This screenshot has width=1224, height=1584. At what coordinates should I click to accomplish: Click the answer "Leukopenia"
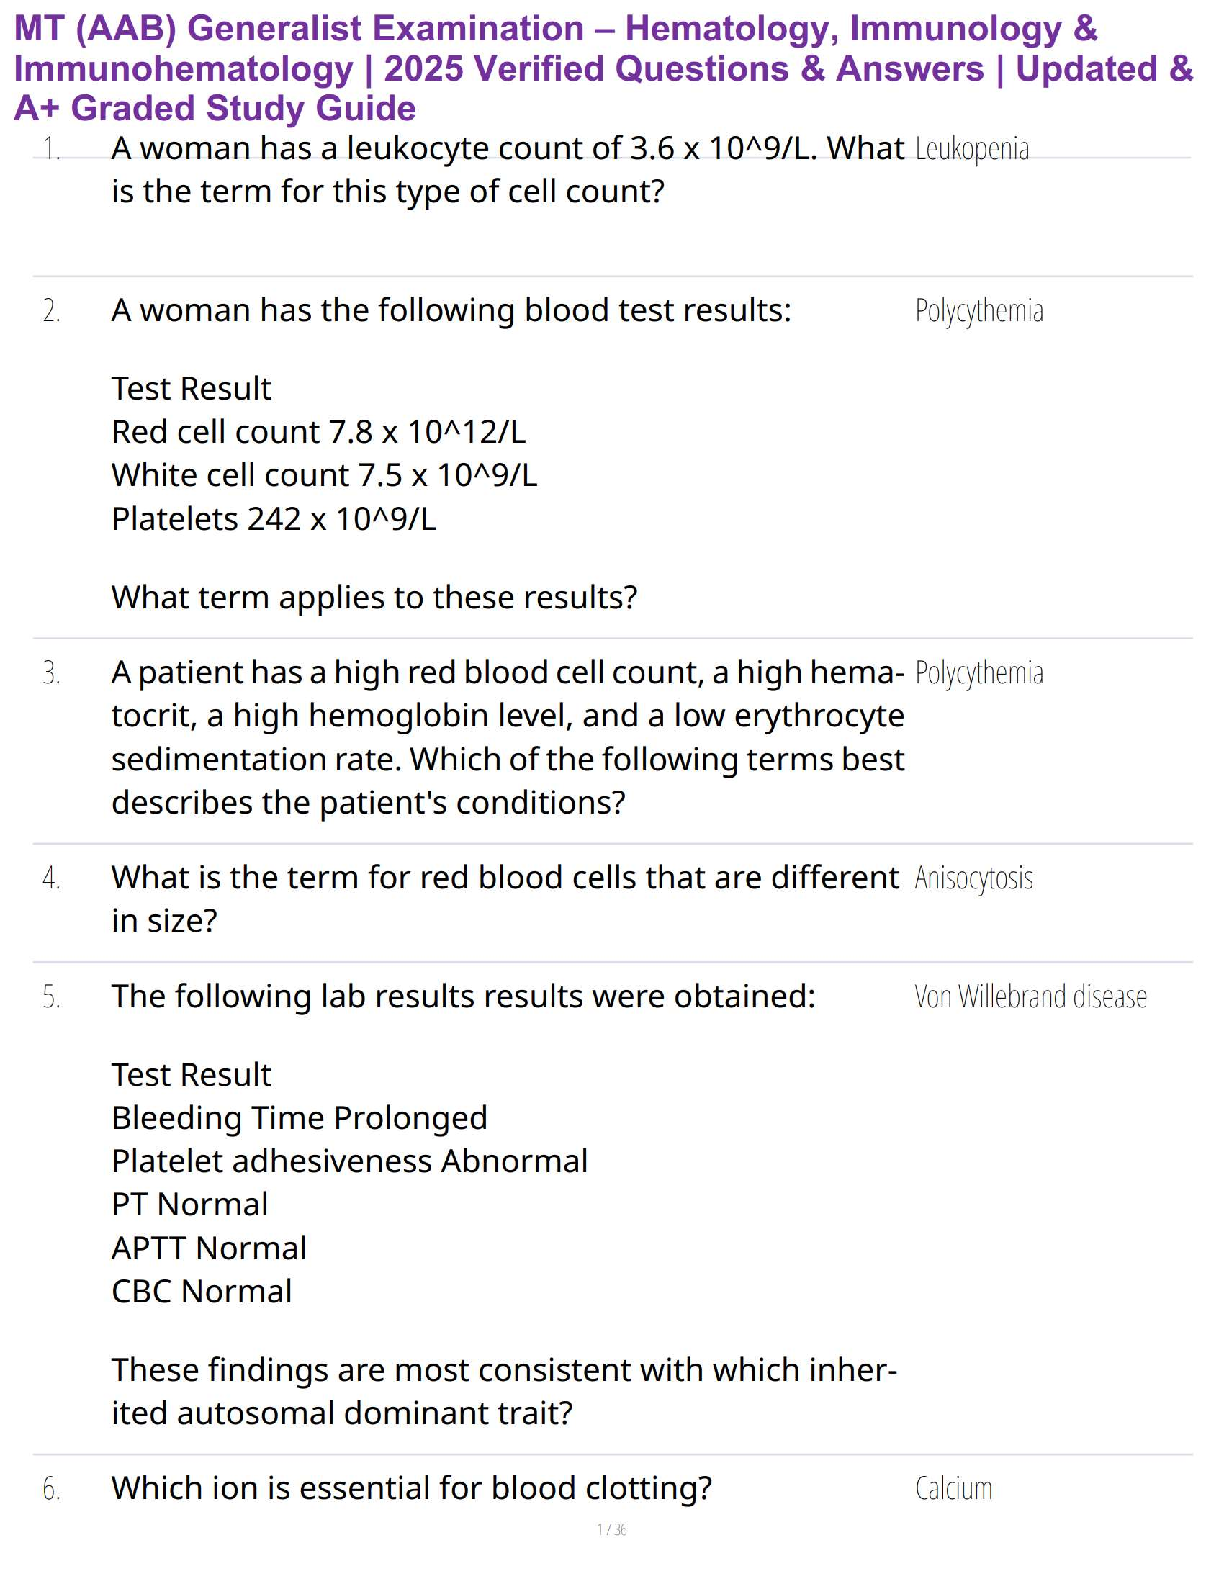pyautogui.click(x=971, y=149)
